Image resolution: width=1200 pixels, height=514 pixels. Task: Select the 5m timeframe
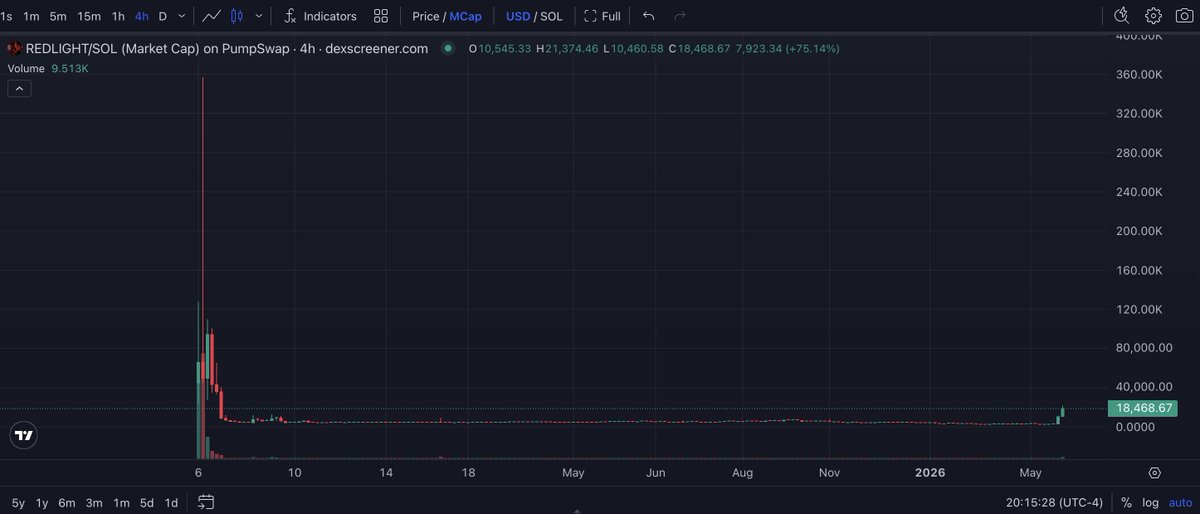click(x=58, y=16)
